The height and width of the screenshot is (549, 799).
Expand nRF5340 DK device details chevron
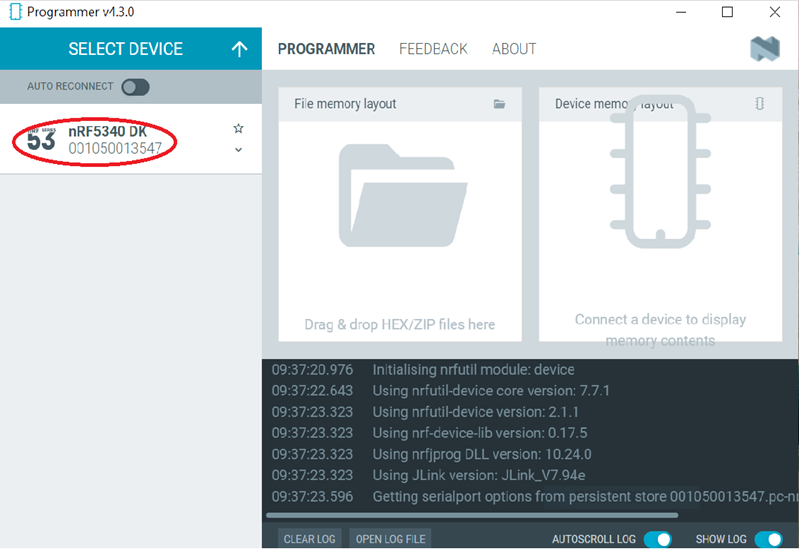(x=238, y=150)
